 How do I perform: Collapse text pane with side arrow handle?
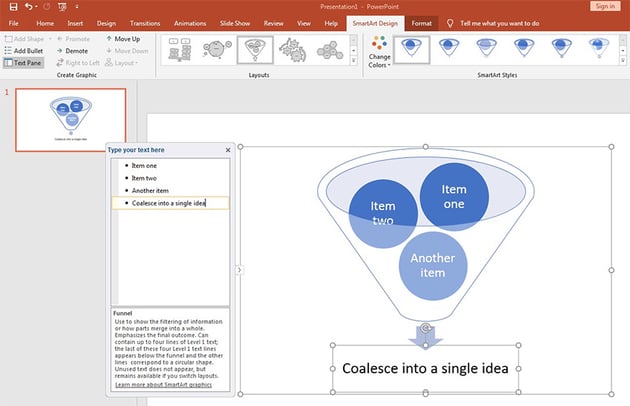(238, 269)
